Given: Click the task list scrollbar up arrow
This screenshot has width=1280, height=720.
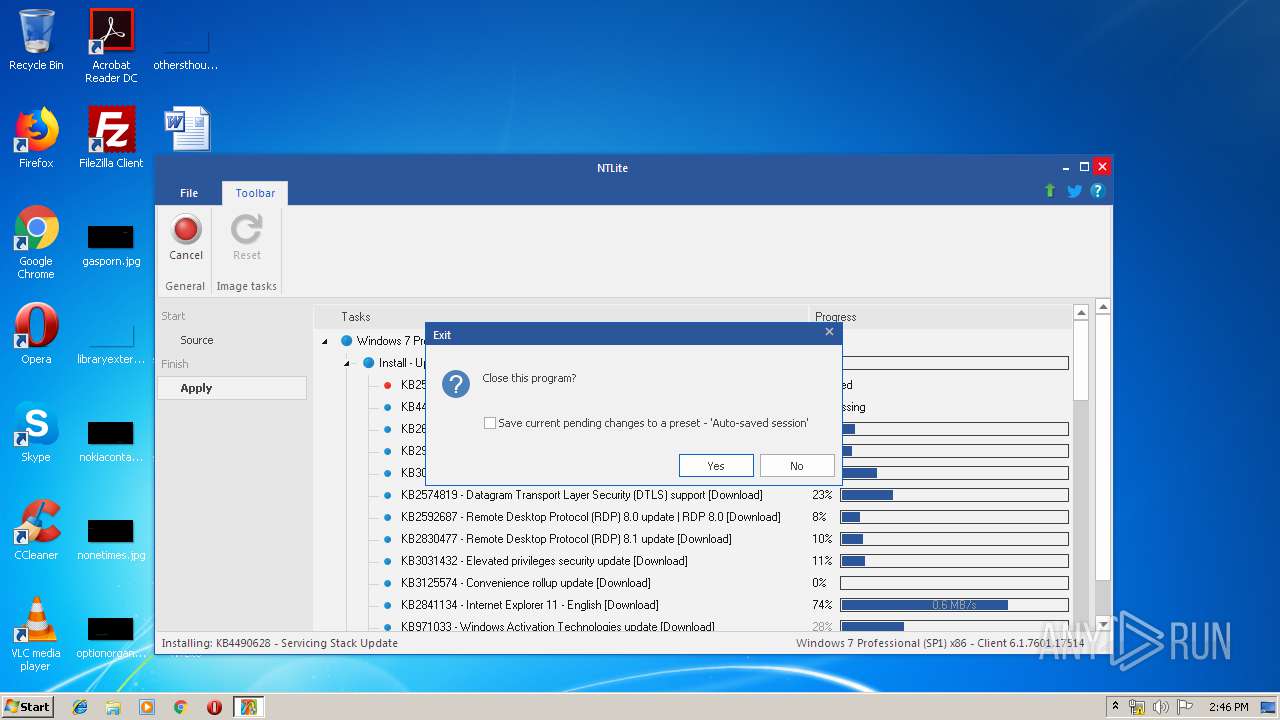Looking at the screenshot, I should (x=1081, y=313).
